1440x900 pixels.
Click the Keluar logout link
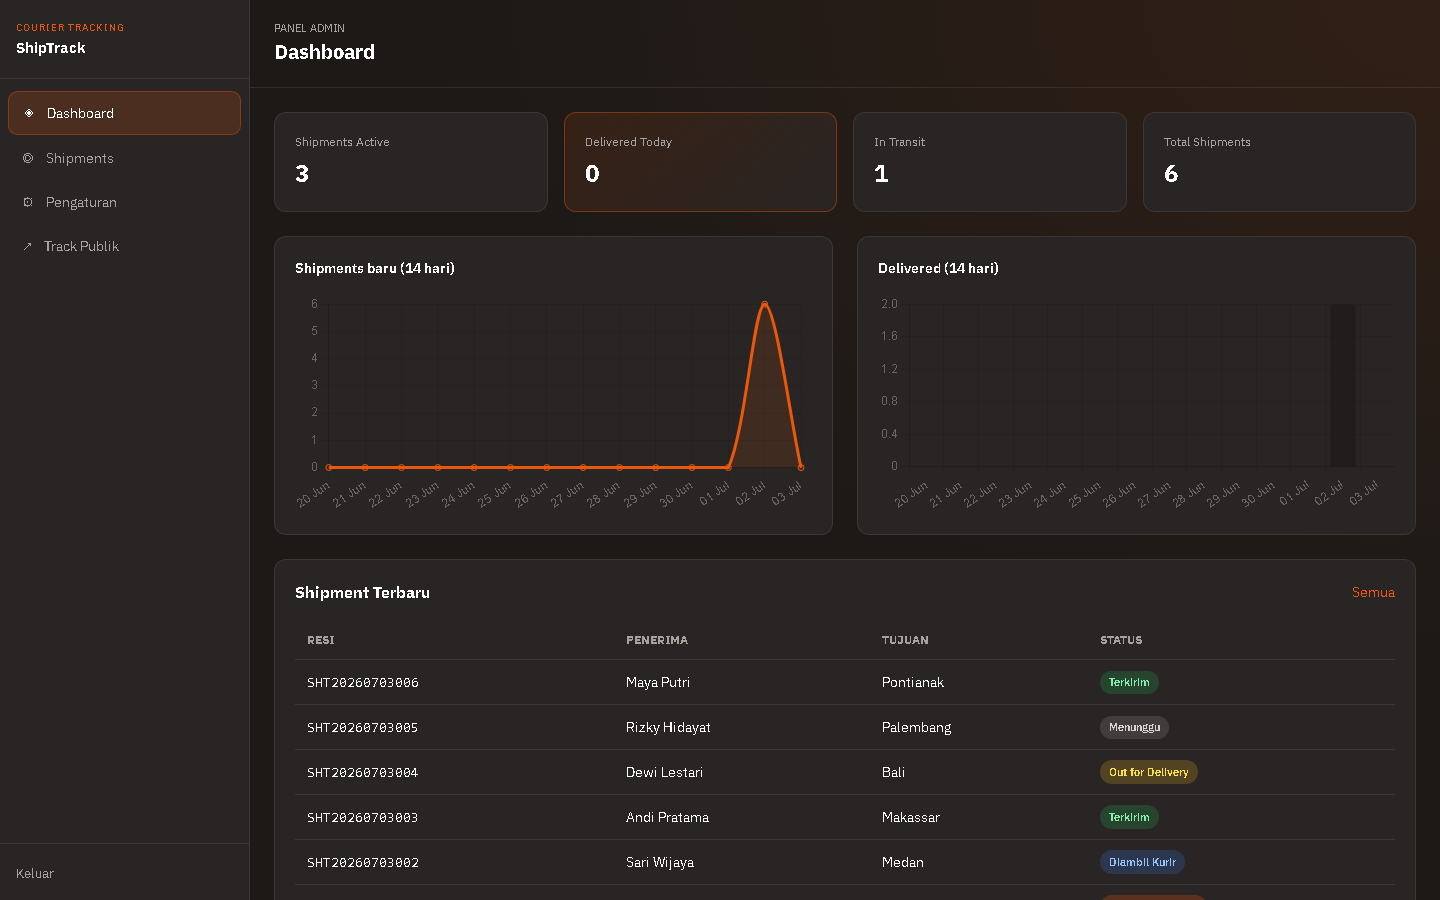pos(35,873)
